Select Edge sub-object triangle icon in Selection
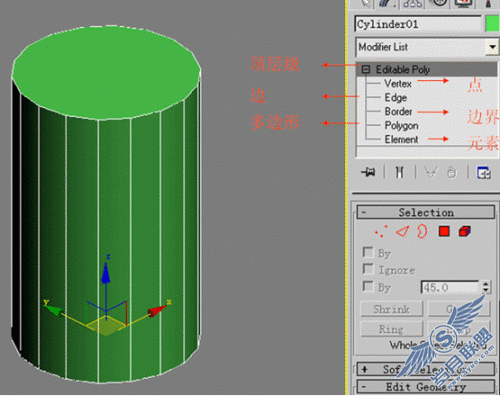Viewport: 500px width, 396px height. [x=403, y=231]
